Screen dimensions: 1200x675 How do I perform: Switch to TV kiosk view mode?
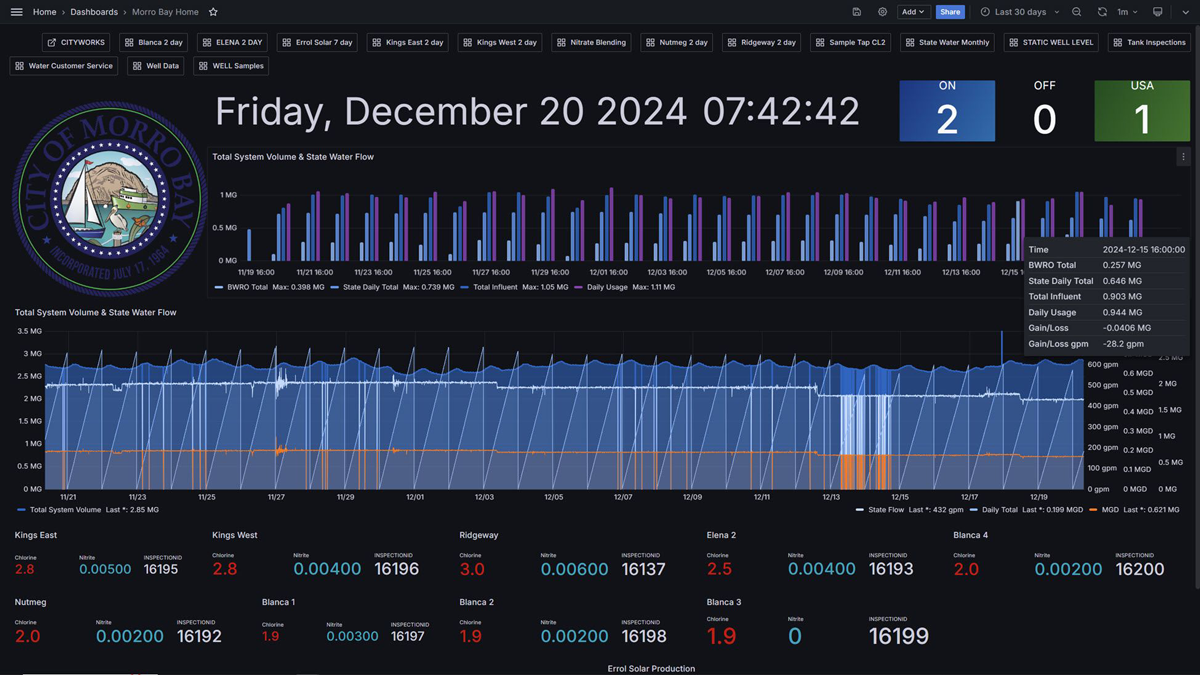click(x=1158, y=12)
